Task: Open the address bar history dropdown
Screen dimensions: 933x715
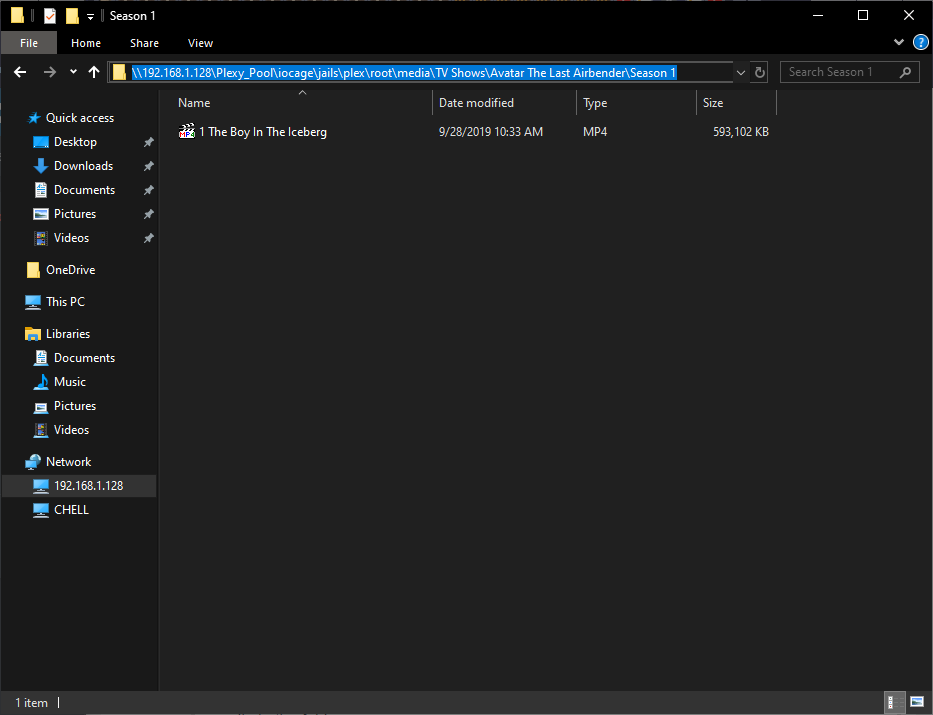Action: click(741, 72)
